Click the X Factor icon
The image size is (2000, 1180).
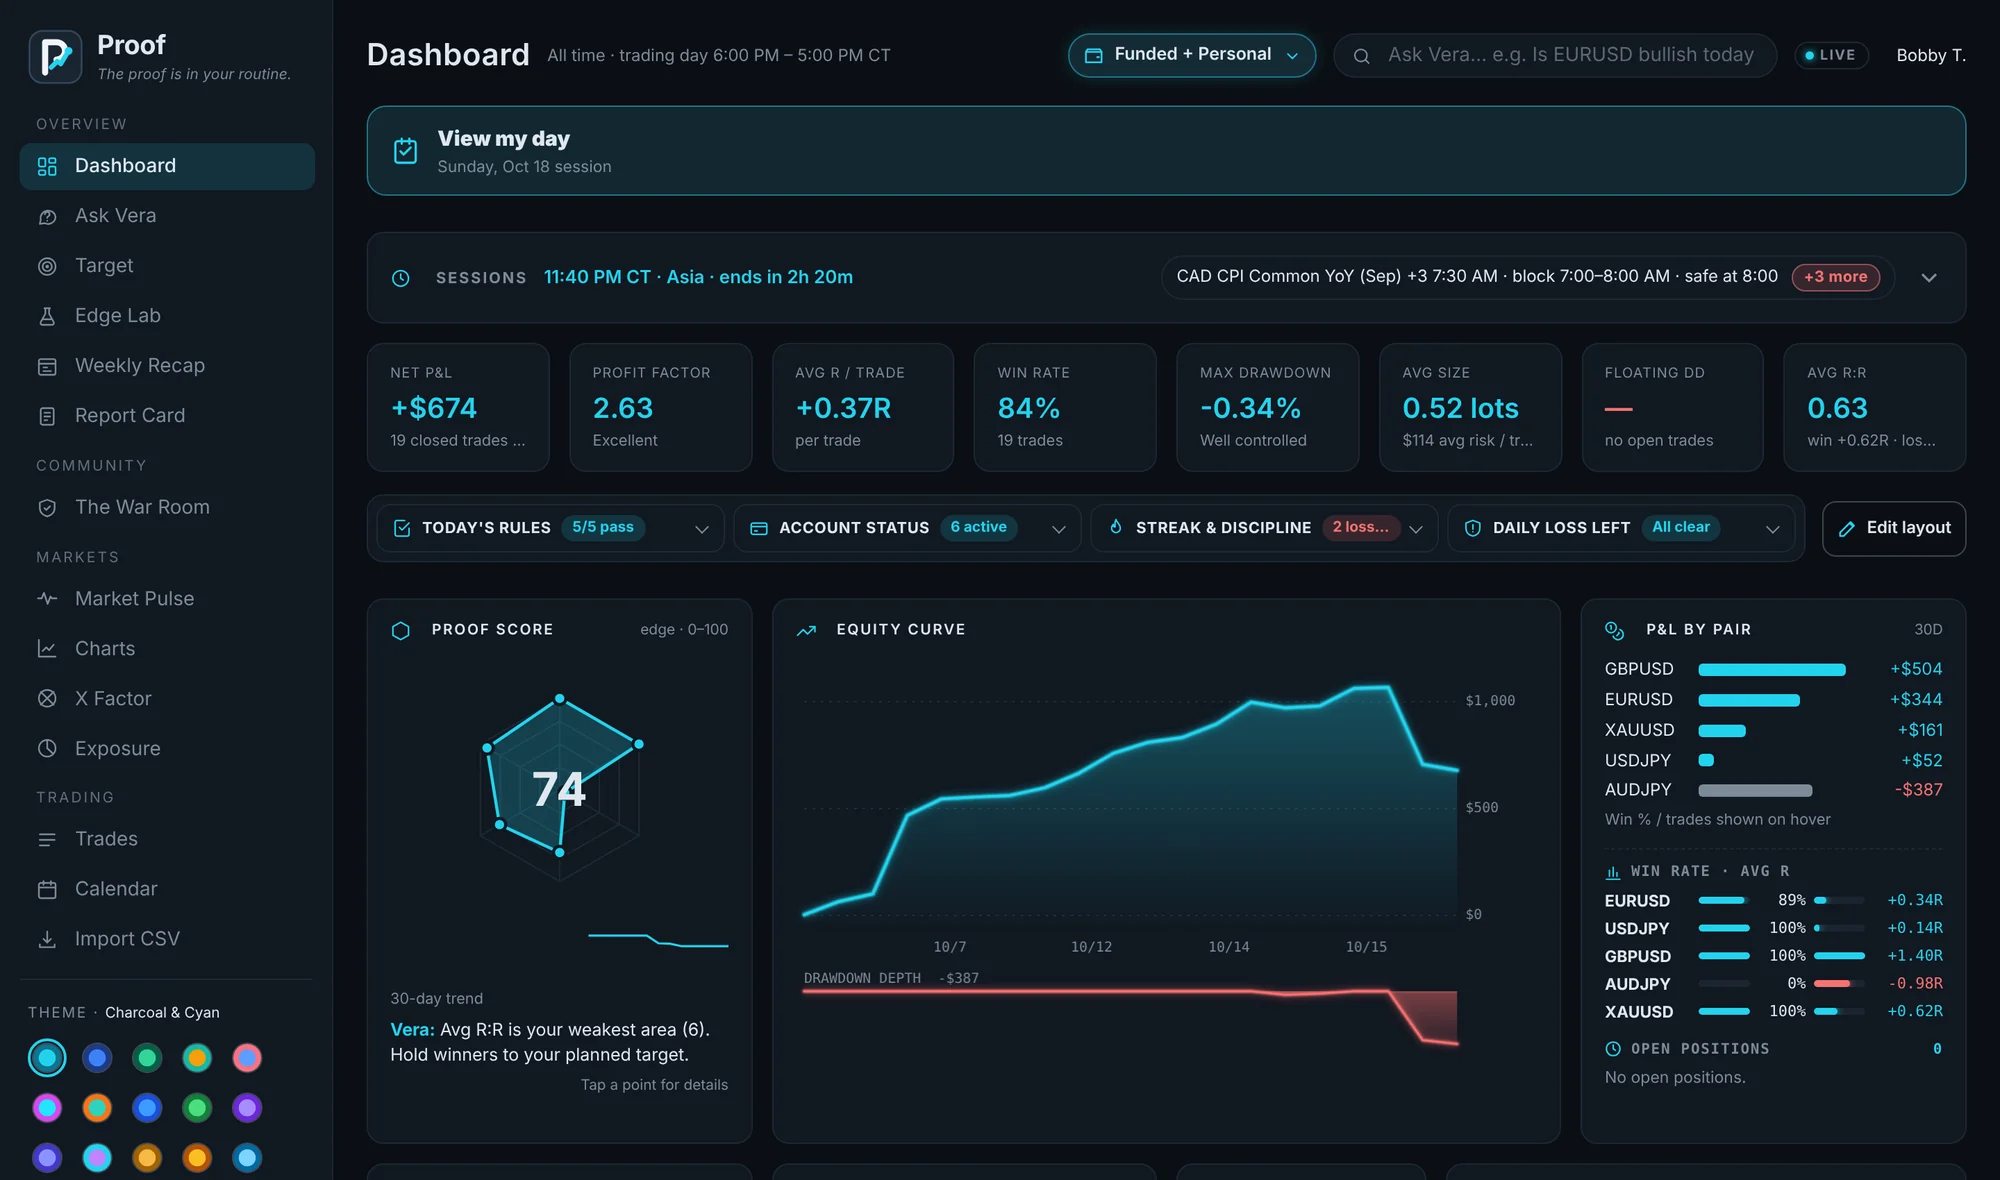(47, 699)
